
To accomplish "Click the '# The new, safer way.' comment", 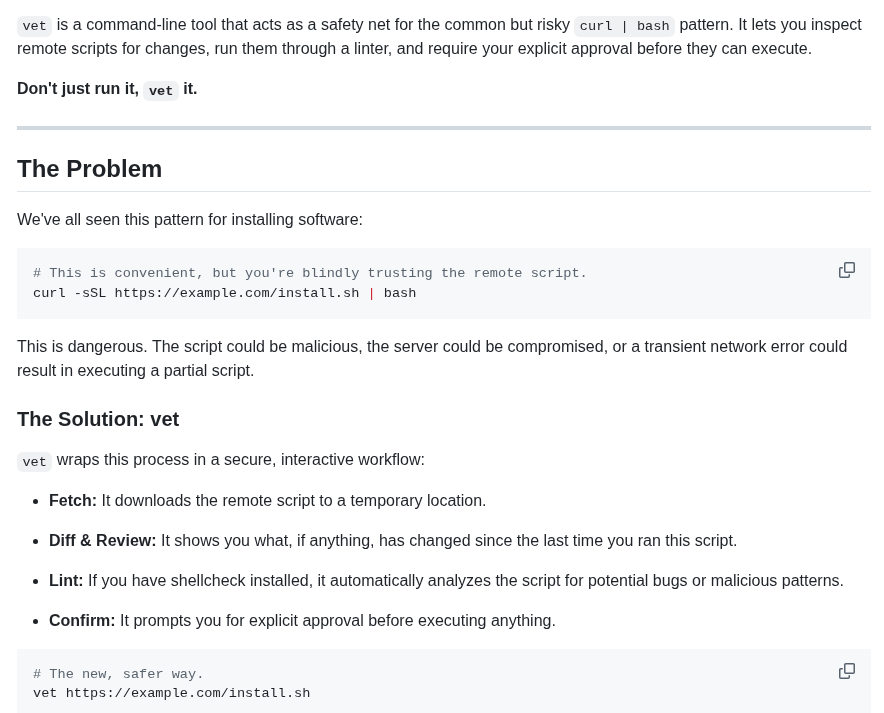I will coord(118,674).
